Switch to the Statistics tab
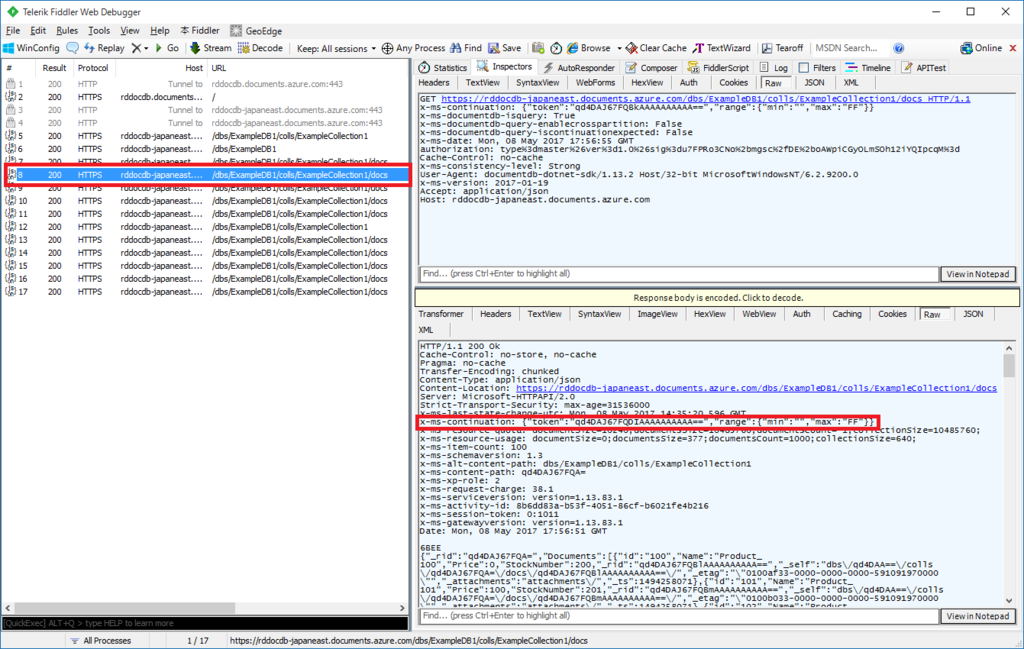This screenshot has width=1024, height=649. 443,68
